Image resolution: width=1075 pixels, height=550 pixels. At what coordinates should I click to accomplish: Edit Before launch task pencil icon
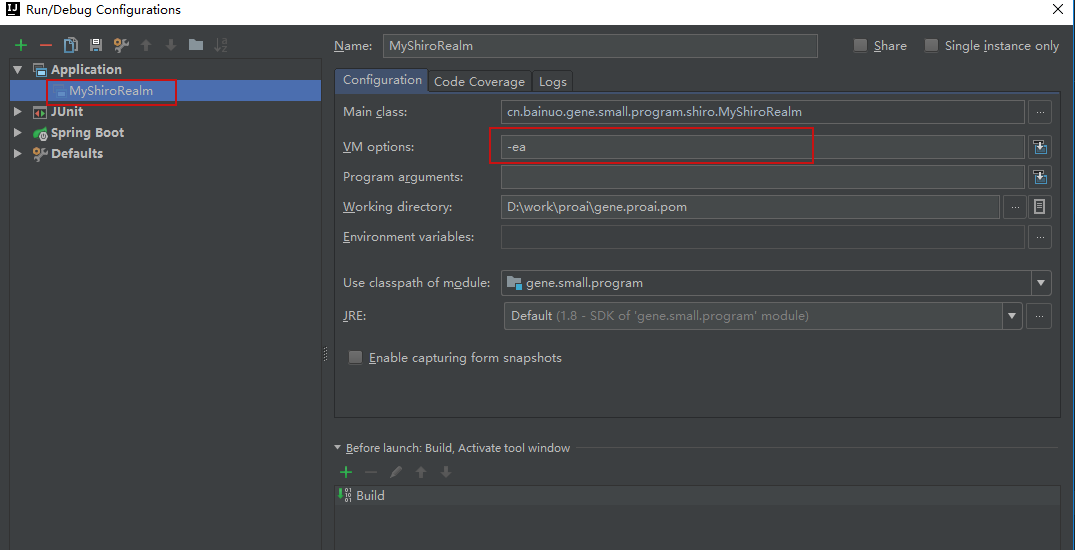click(396, 472)
